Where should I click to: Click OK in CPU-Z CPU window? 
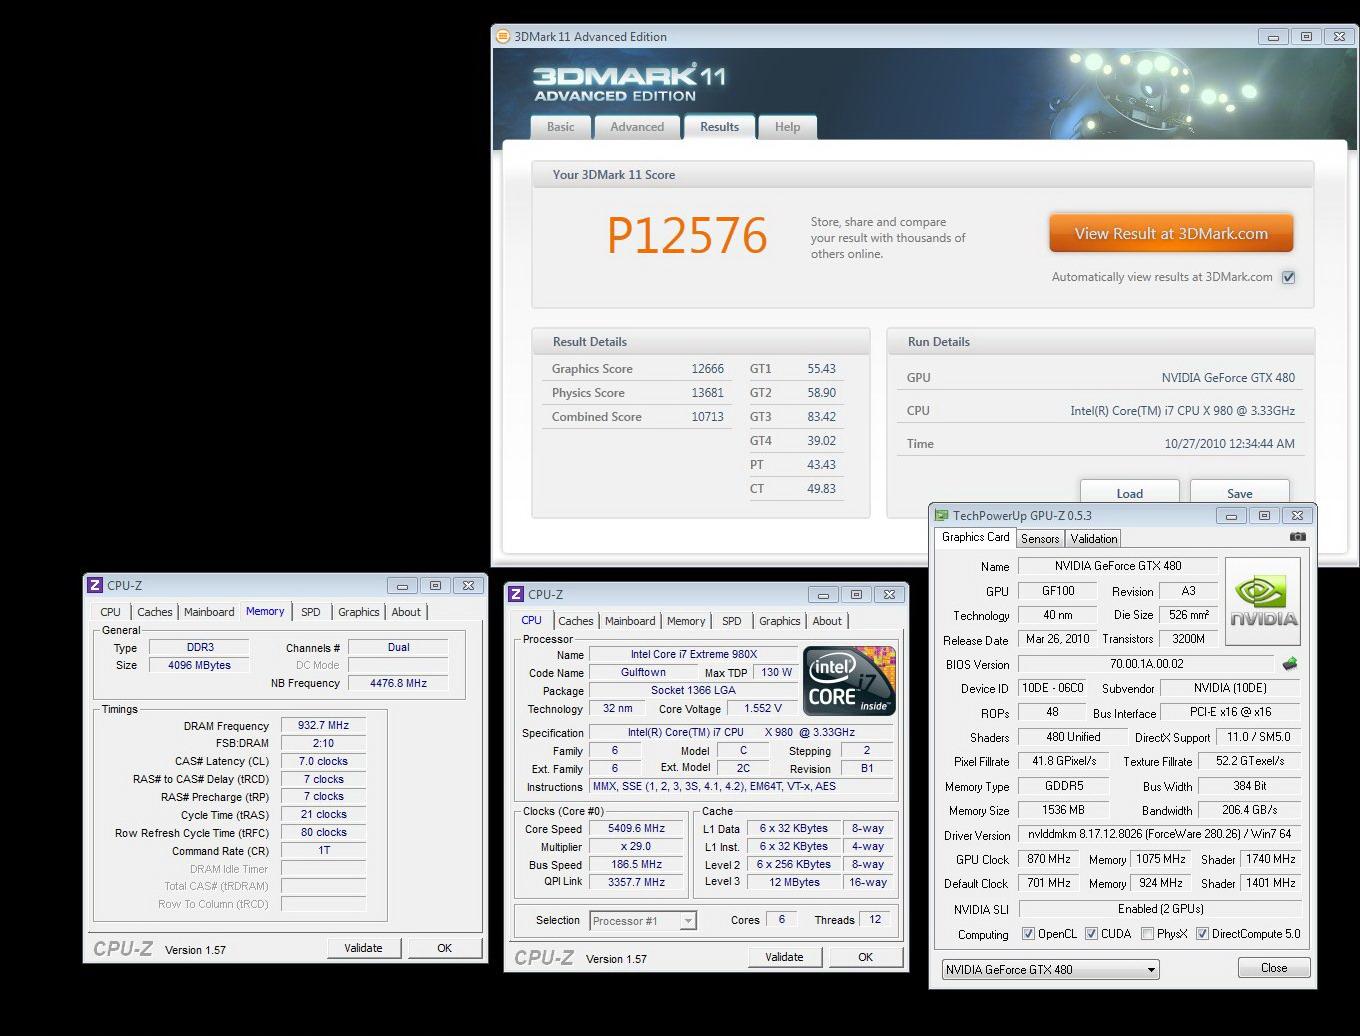[x=865, y=957]
